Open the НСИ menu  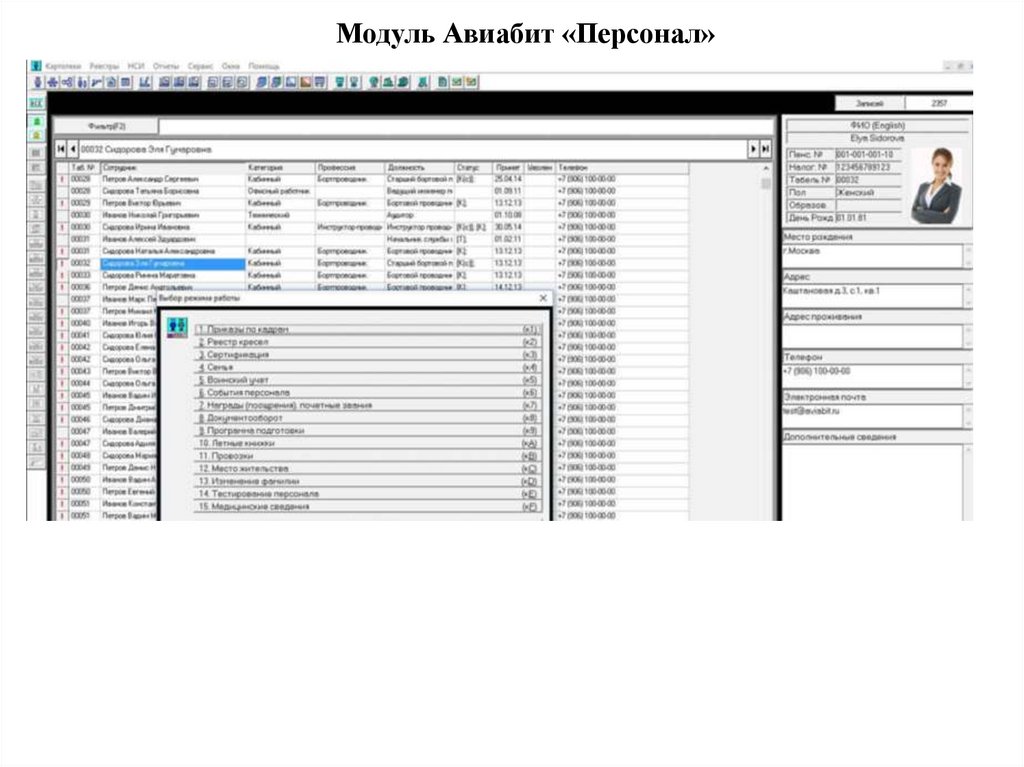136,66
